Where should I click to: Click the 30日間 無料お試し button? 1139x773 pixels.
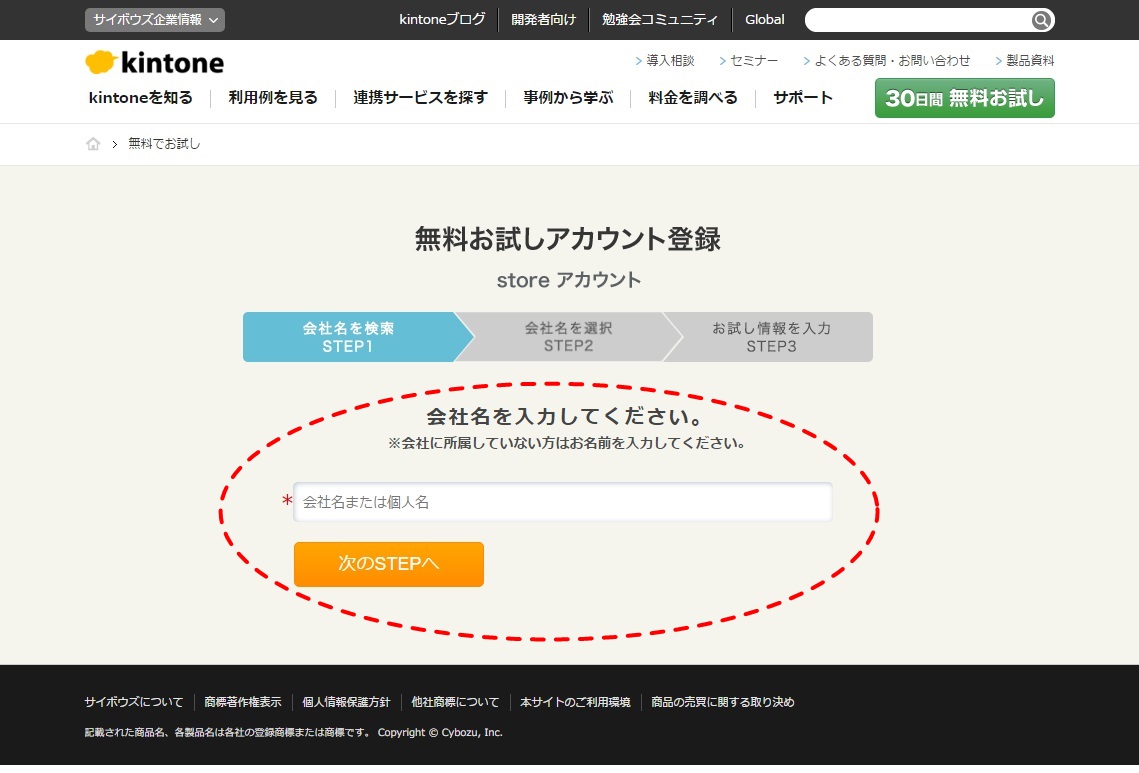tap(965, 98)
